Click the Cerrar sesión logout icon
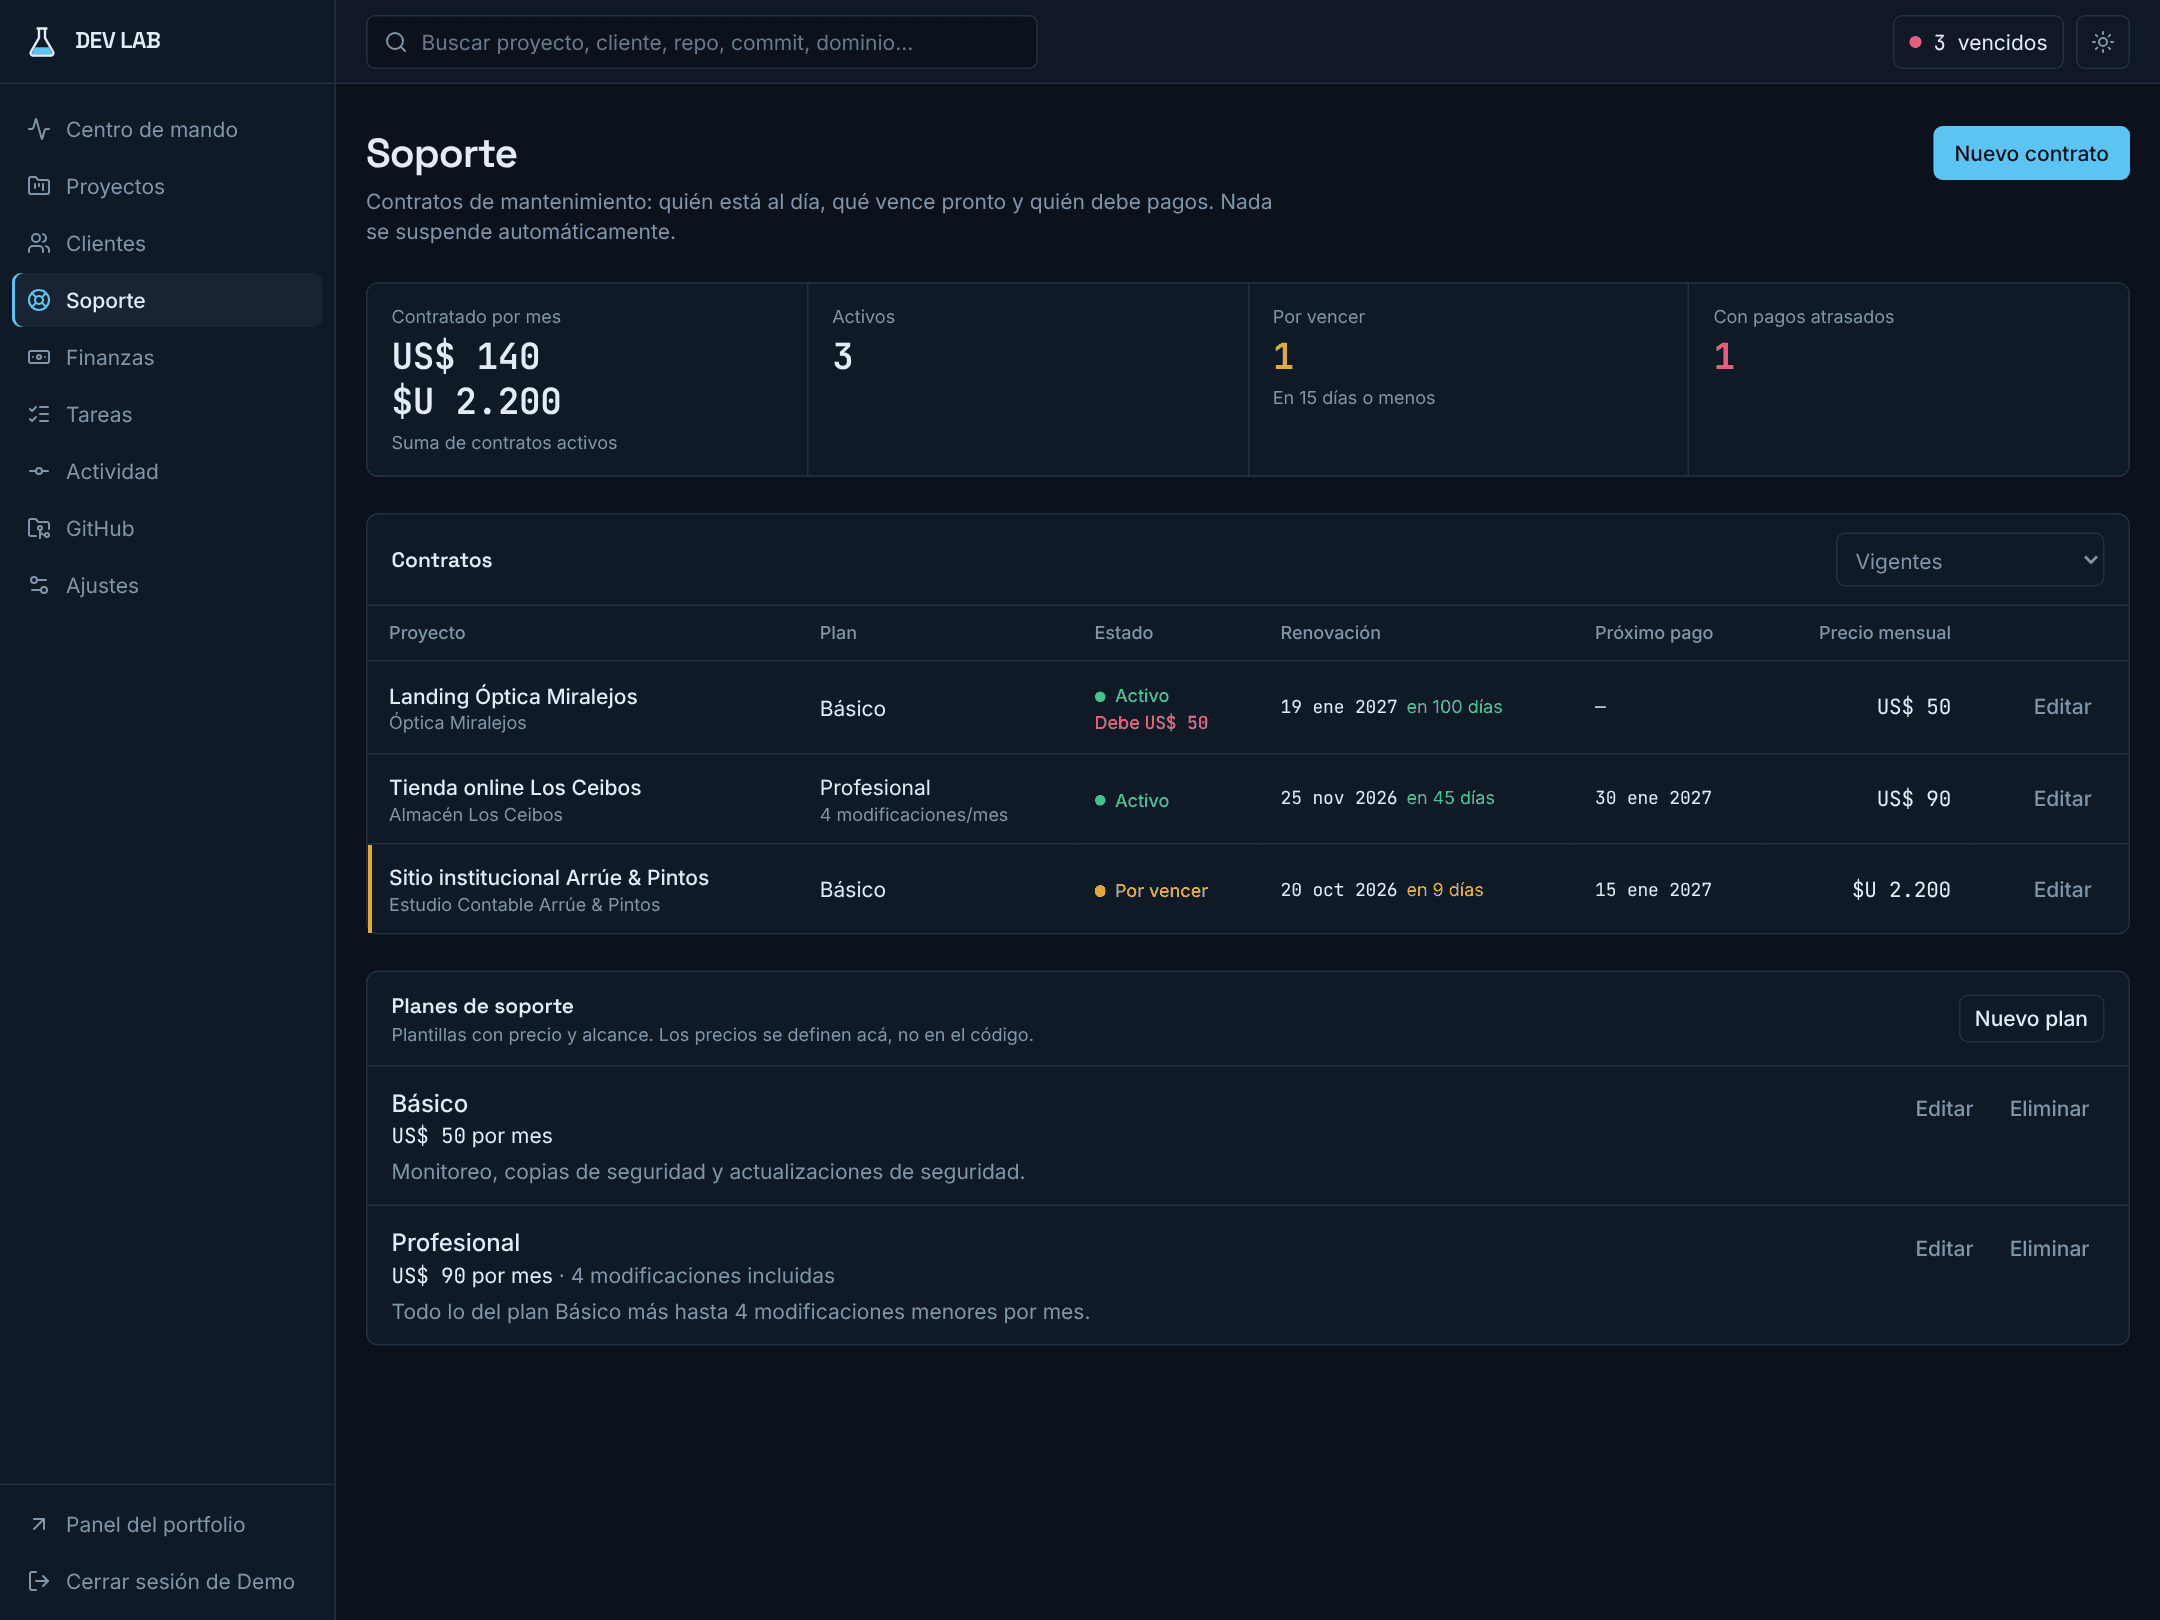The width and height of the screenshot is (2160, 1620). coord(39,1581)
